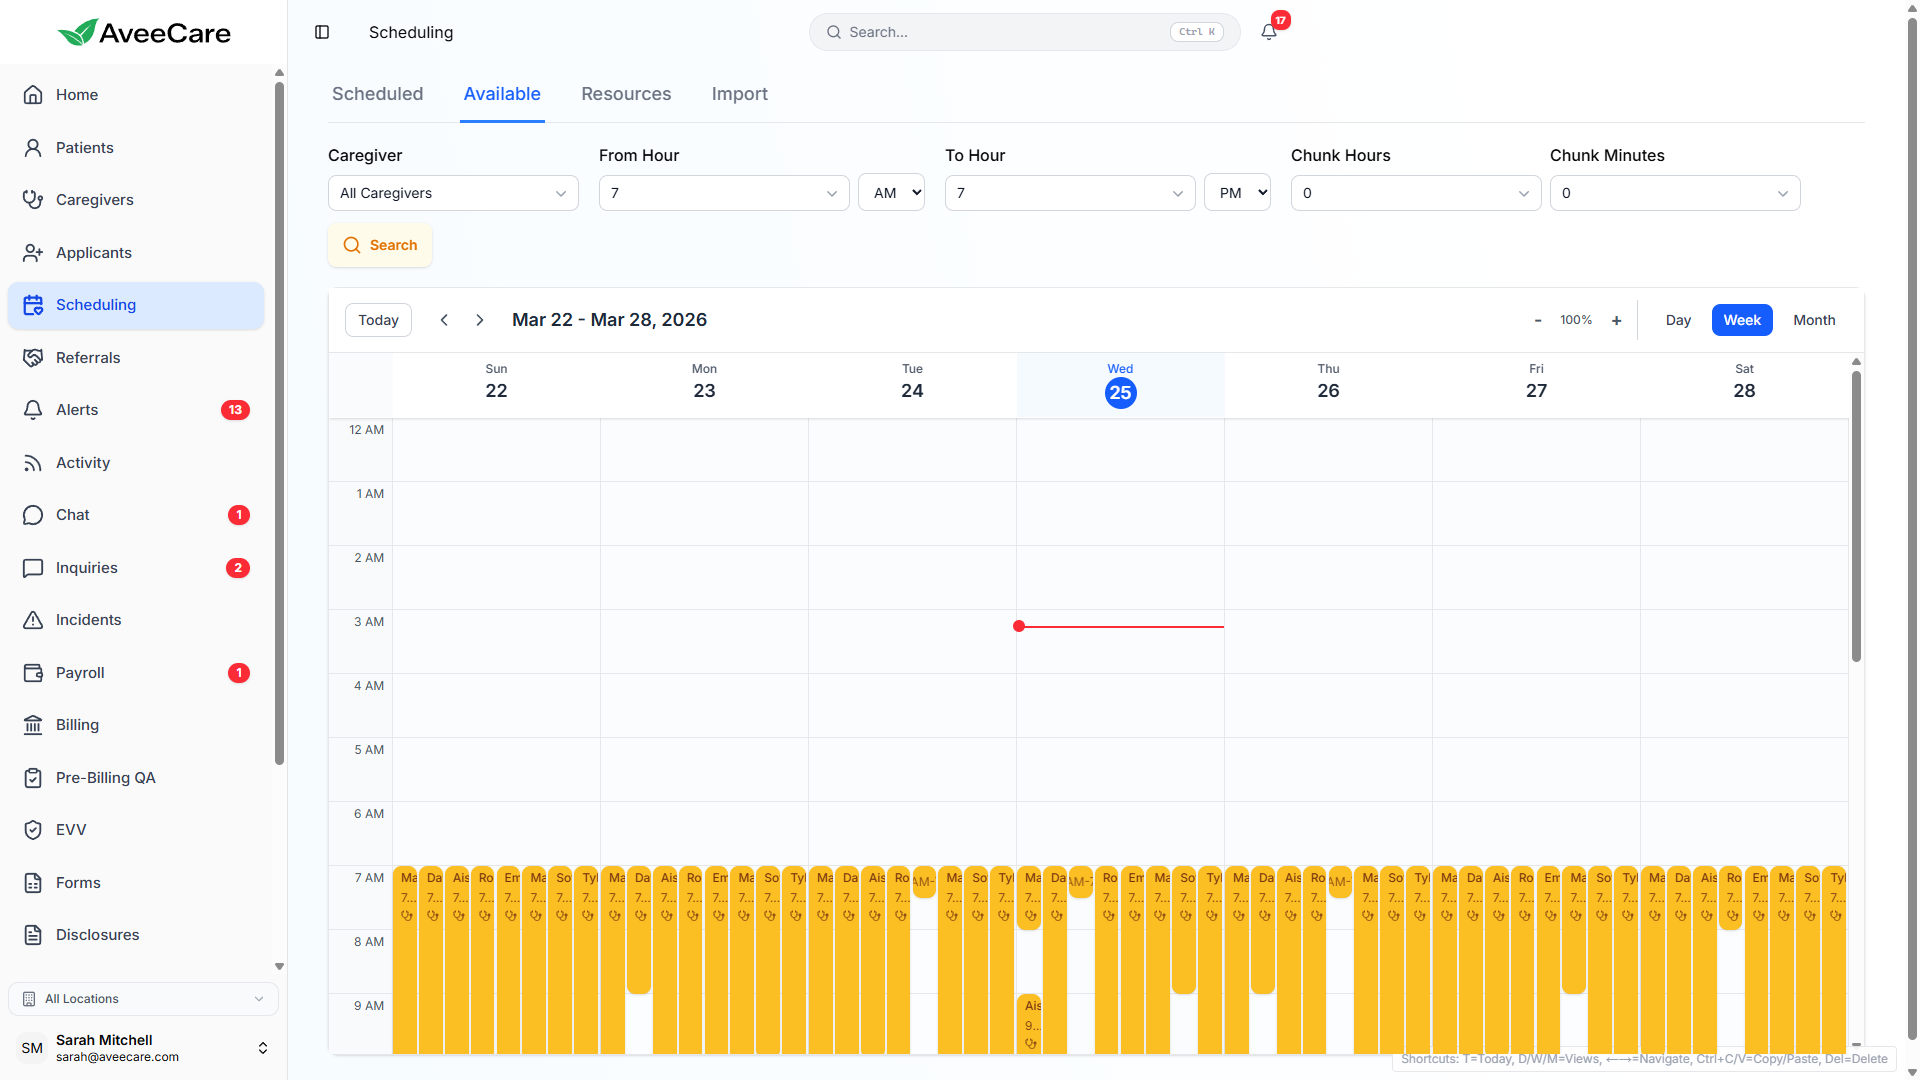This screenshot has height=1080, width=1920.
Task: Select the Week view toggle
Action: (1742, 320)
